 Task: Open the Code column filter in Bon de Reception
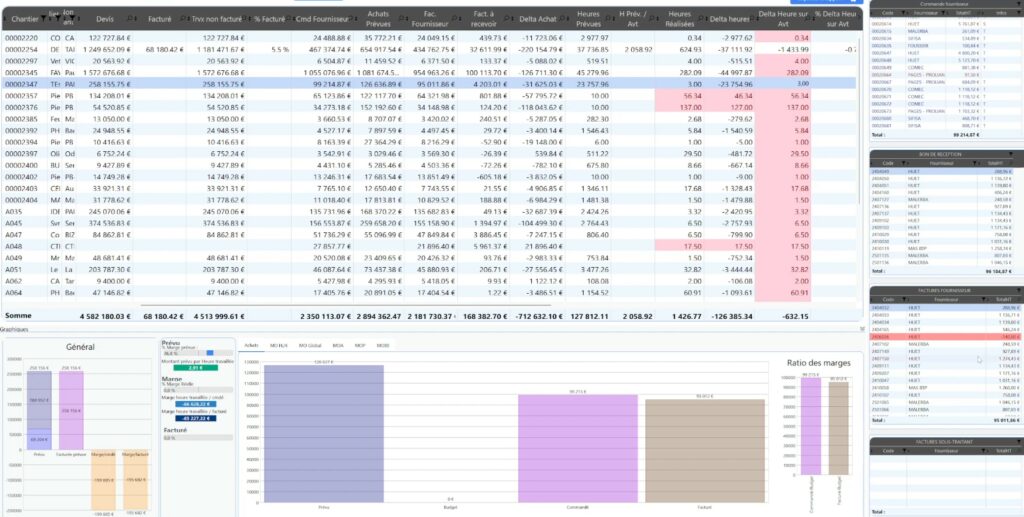903,165
